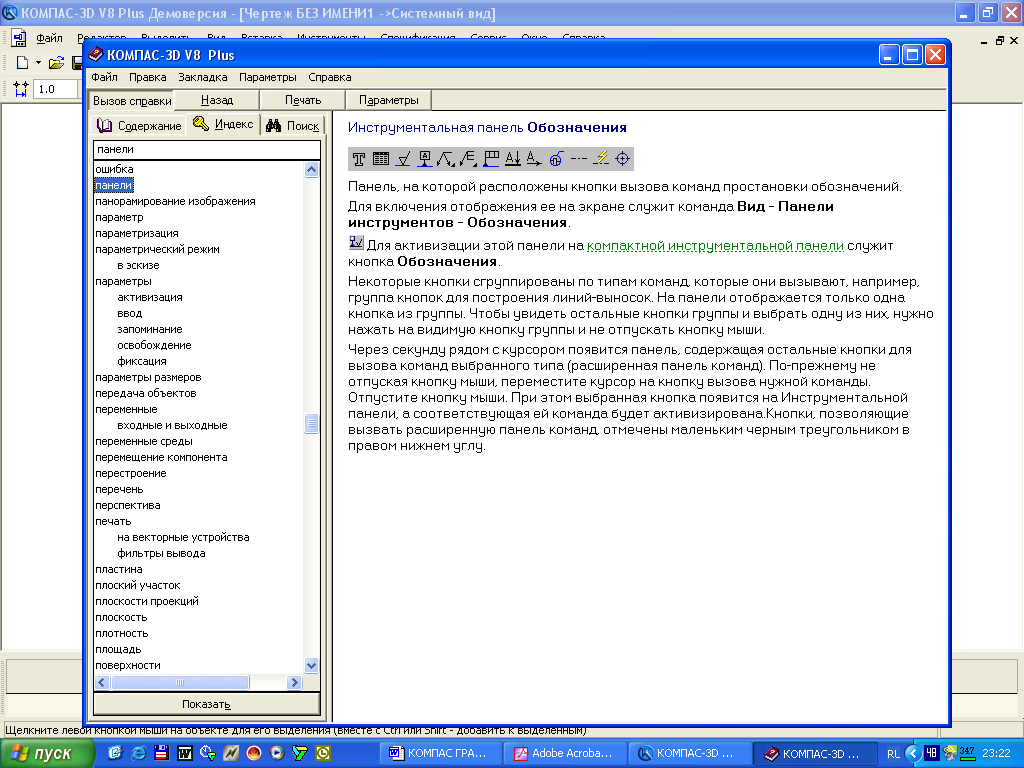Viewport: 1024px width, 768px height.
Task: Click the auto-axis lightning icon in the panel image
Action: coord(601,159)
